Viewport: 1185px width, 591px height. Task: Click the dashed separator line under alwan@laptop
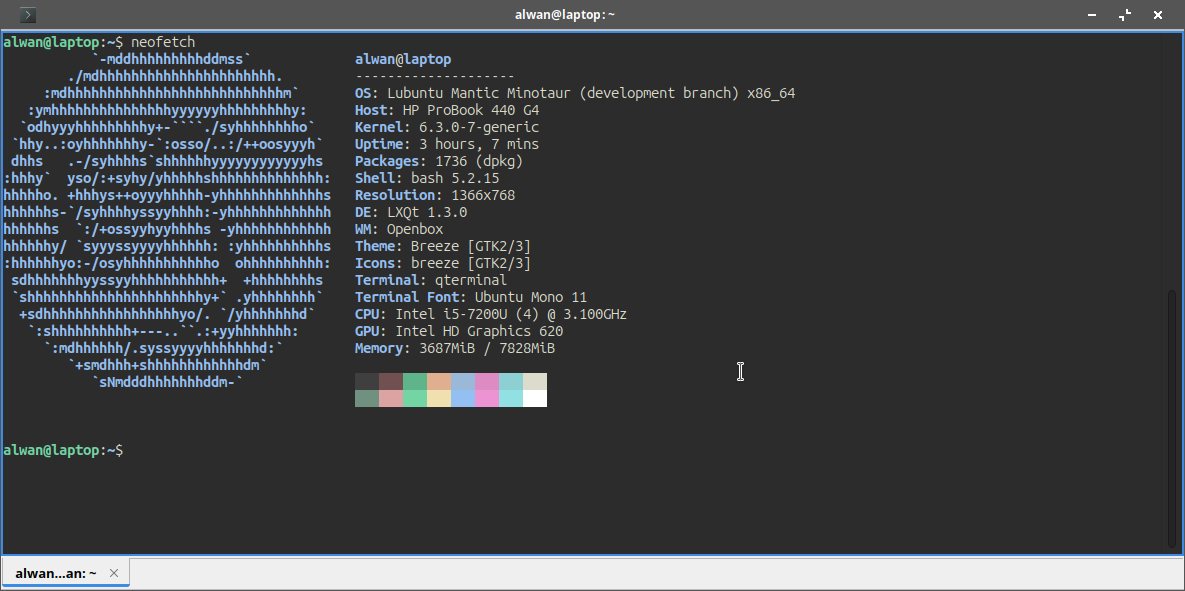point(435,76)
